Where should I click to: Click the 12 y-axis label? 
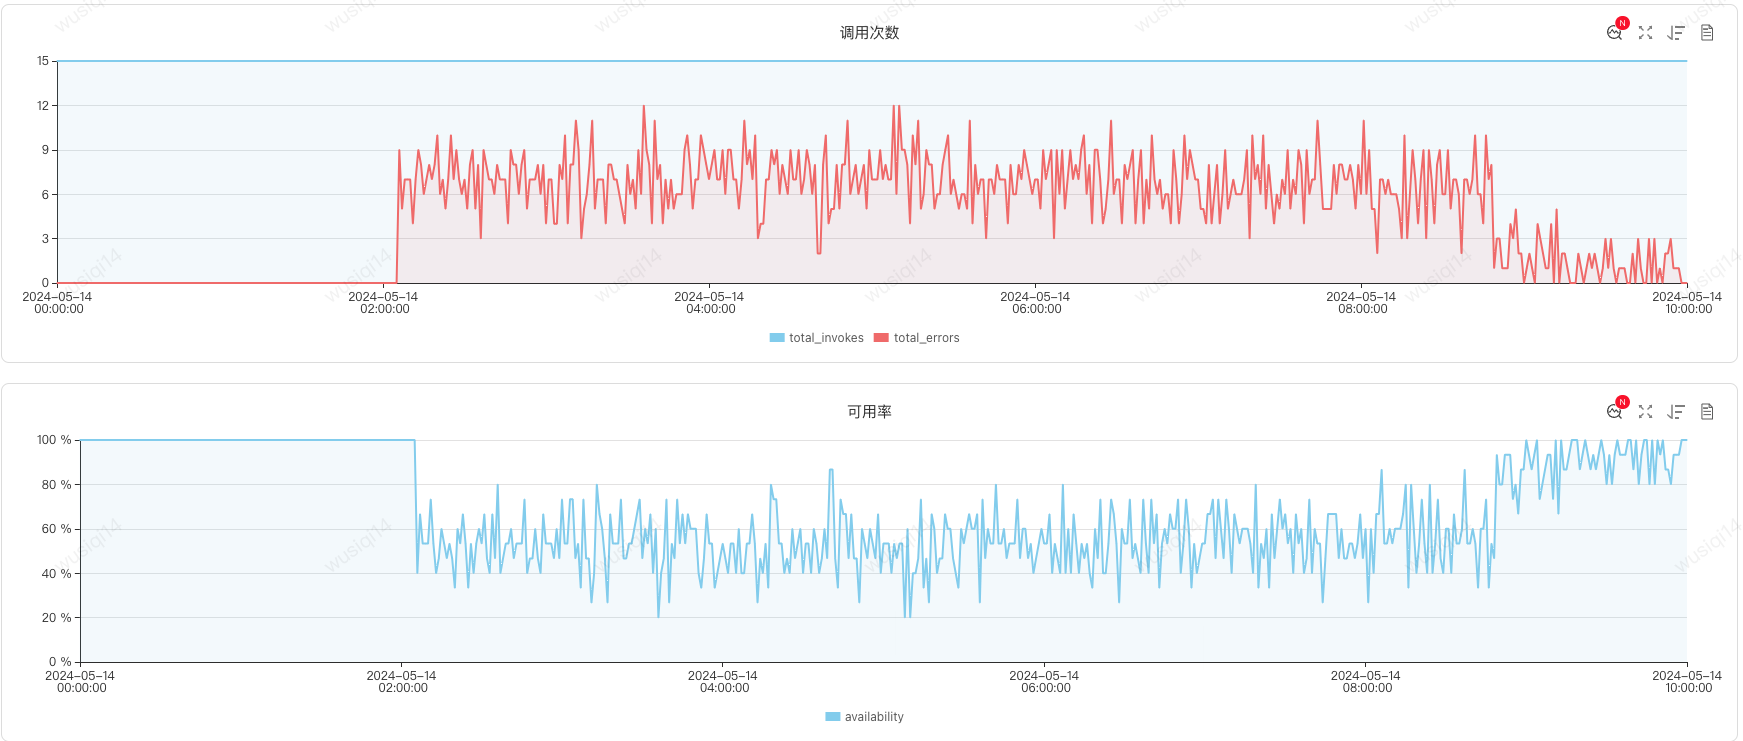click(43, 105)
